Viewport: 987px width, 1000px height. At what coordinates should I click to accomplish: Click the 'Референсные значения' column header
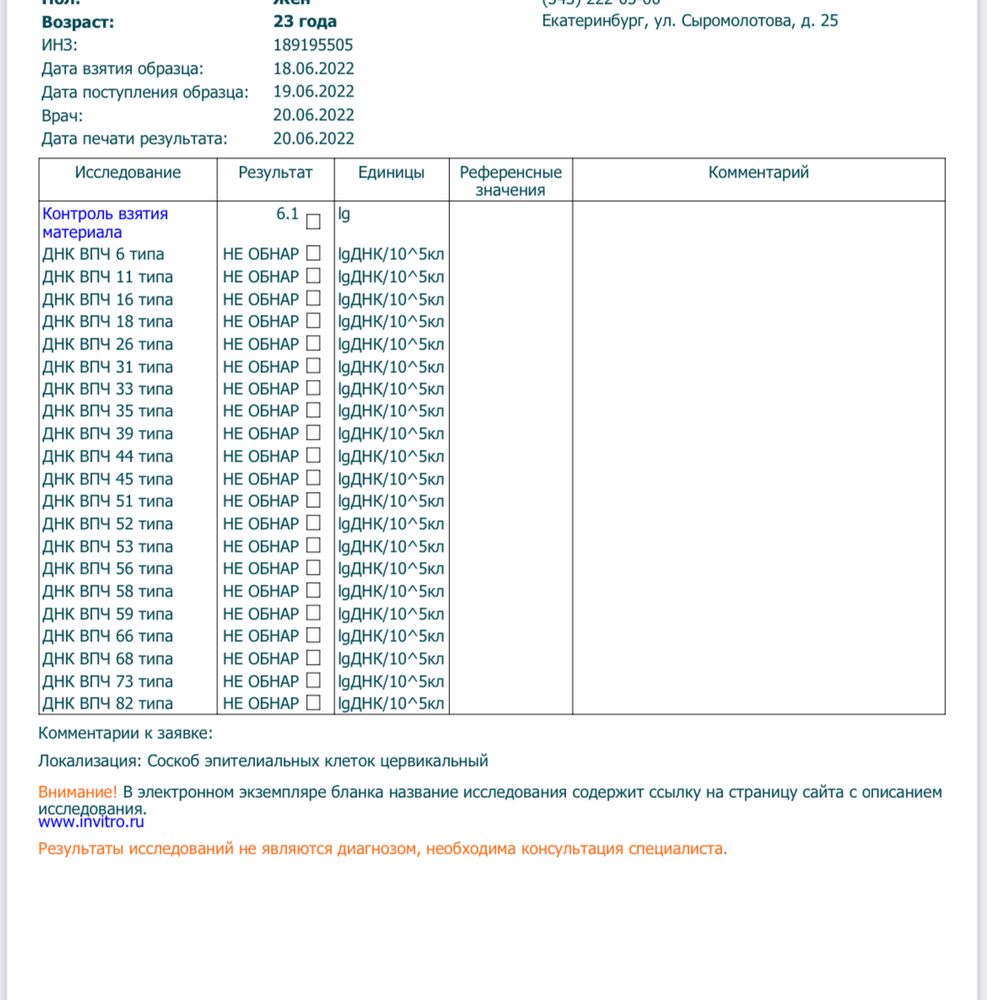coord(510,181)
